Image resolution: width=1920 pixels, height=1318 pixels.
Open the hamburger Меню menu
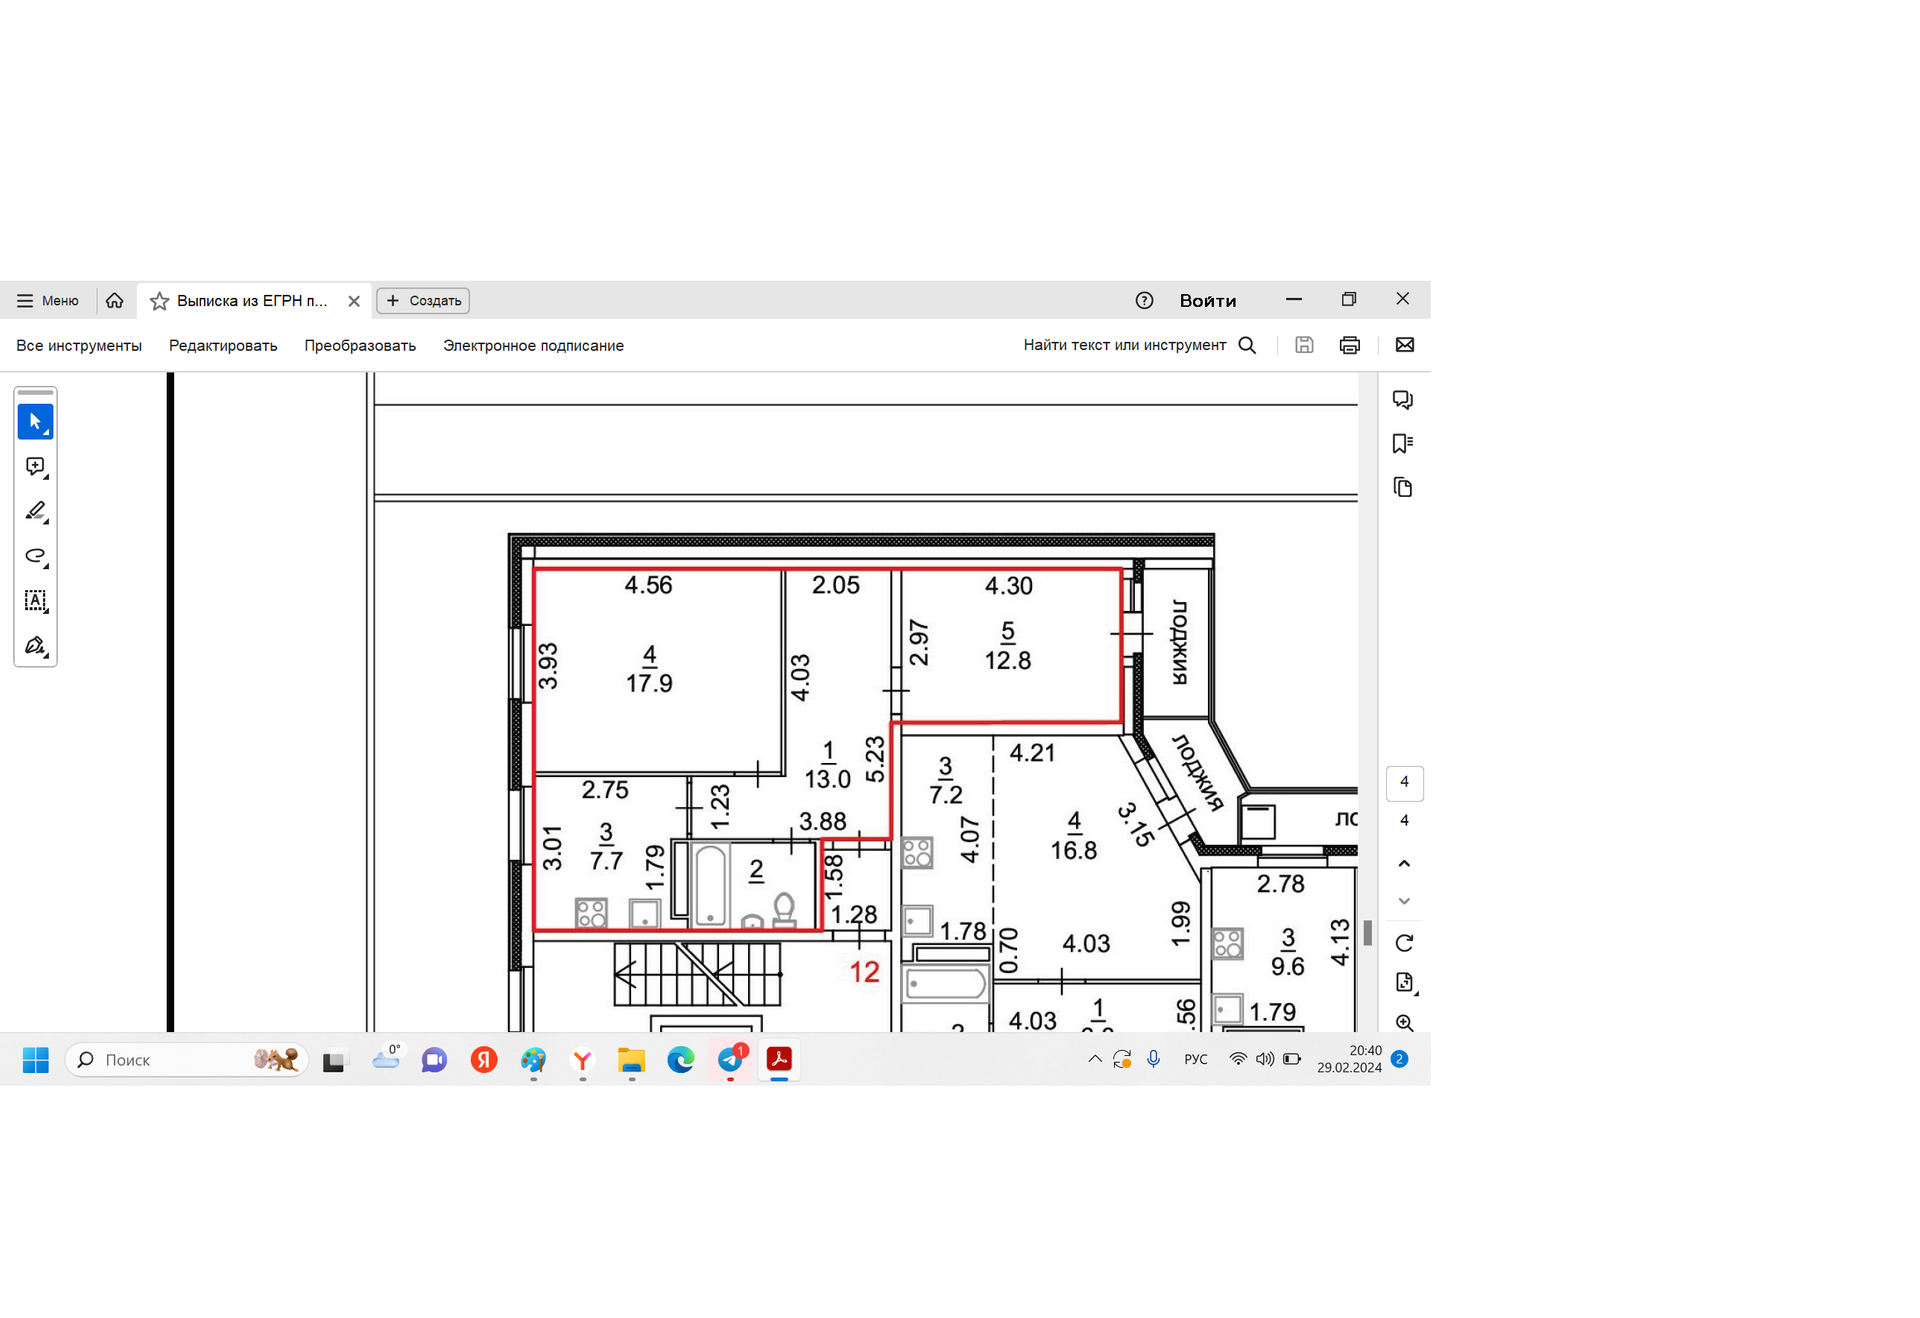click(x=47, y=300)
